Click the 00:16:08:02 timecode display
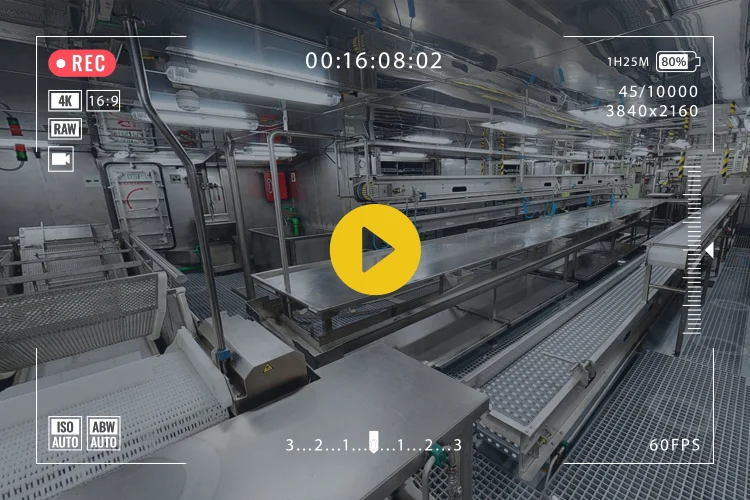This screenshot has height=500, width=750. tap(374, 61)
